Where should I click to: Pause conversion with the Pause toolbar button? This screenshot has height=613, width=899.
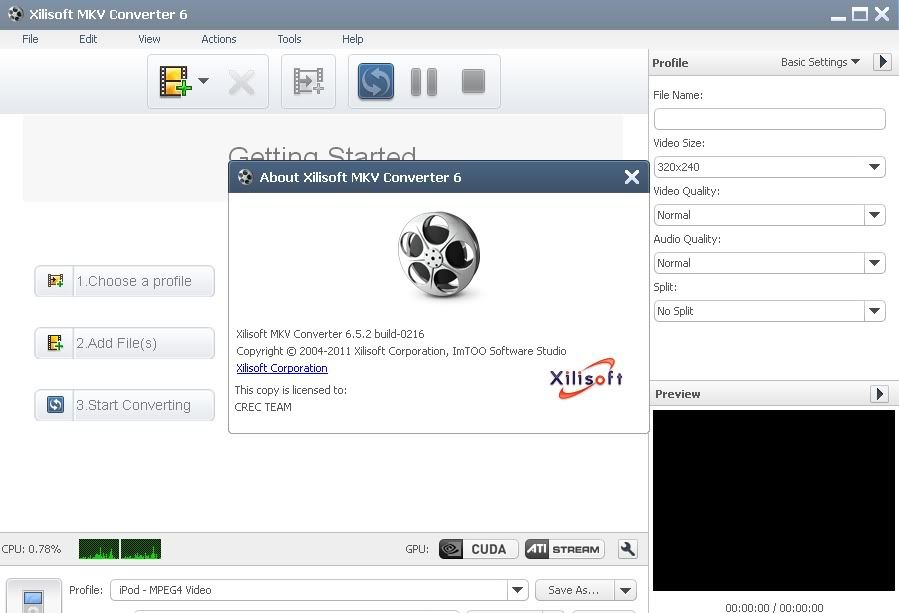point(424,82)
